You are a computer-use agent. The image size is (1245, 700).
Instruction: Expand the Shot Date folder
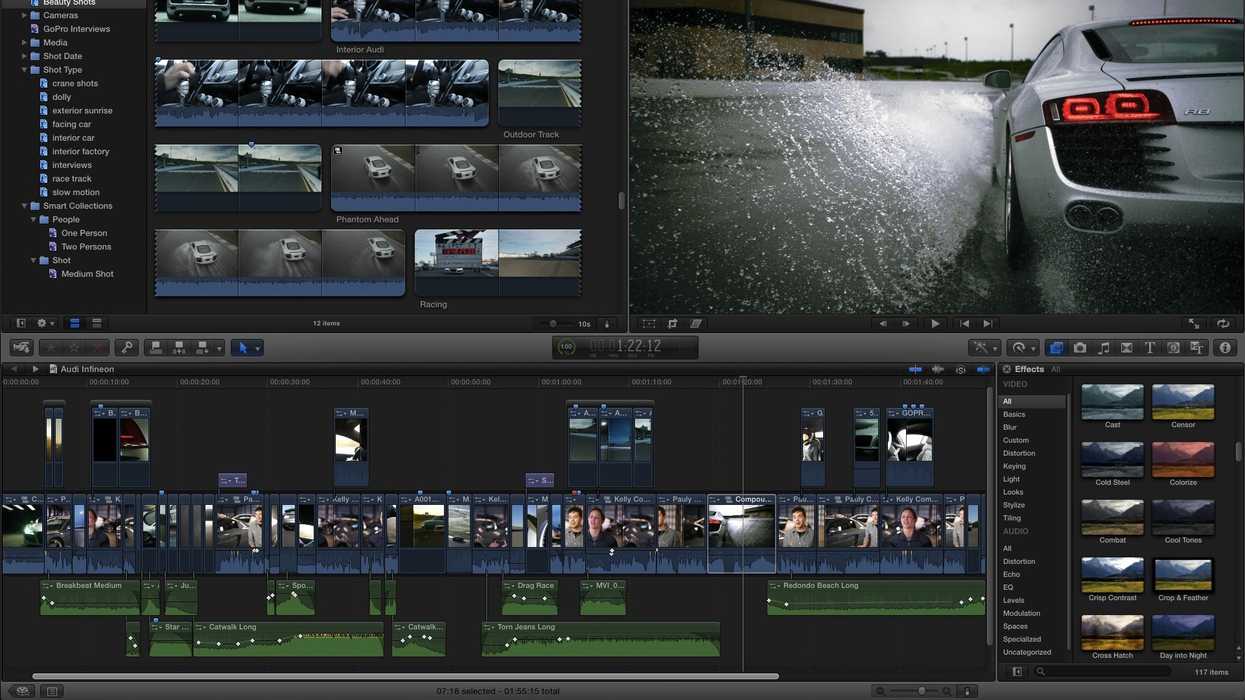[x=24, y=57]
